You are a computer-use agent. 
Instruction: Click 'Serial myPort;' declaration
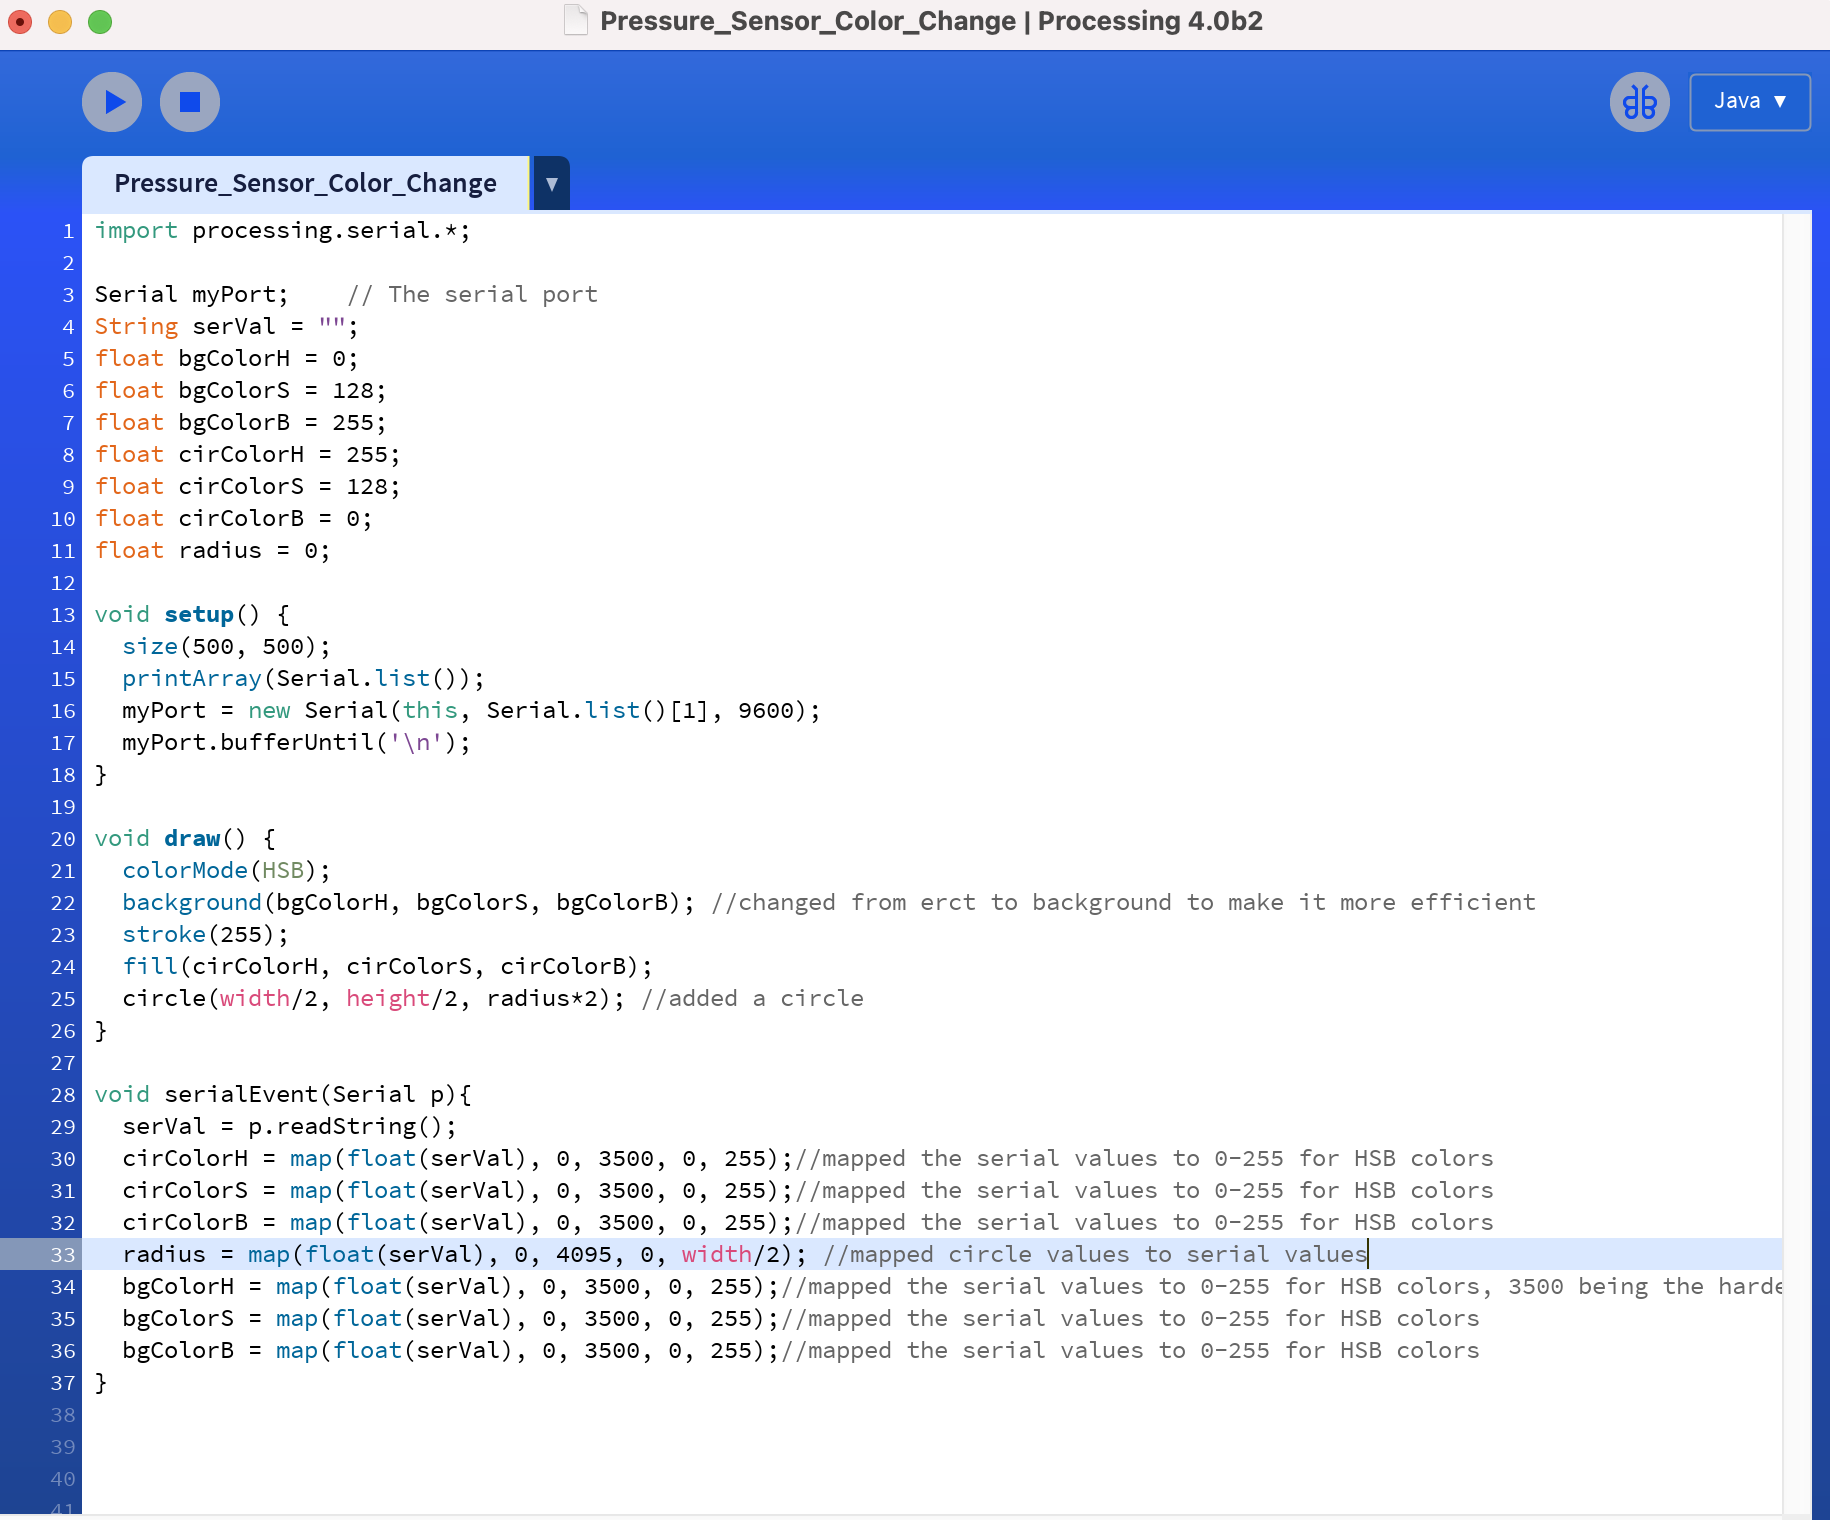(x=191, y=294)
